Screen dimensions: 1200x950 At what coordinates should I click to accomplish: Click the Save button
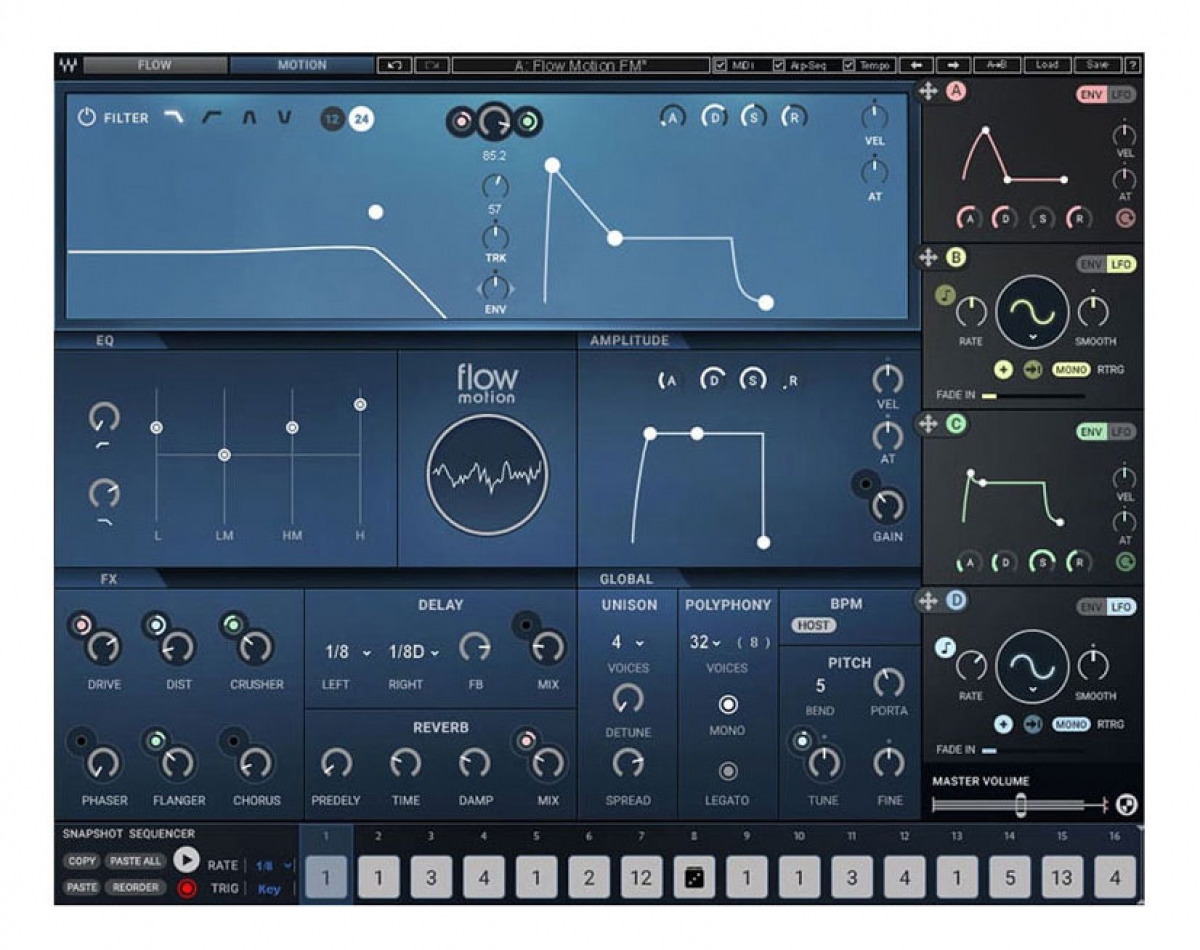1098,66
